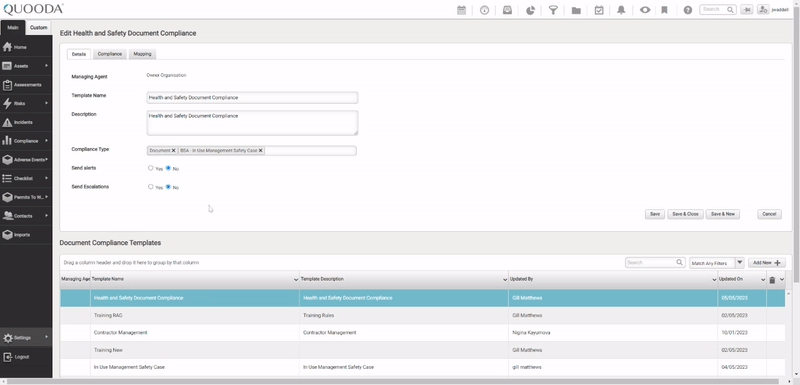
Task: Open the dashboard gauge icon
Action: click(x=484, y=10)
